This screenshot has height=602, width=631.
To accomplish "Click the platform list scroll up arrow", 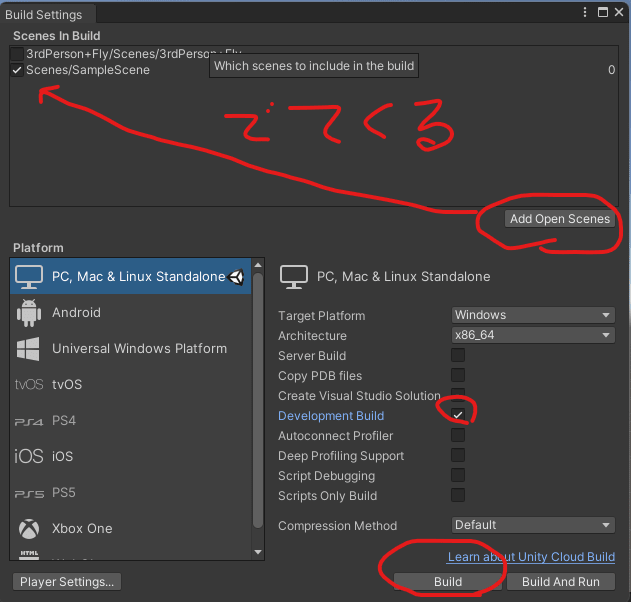I will [x=258, y=265].
